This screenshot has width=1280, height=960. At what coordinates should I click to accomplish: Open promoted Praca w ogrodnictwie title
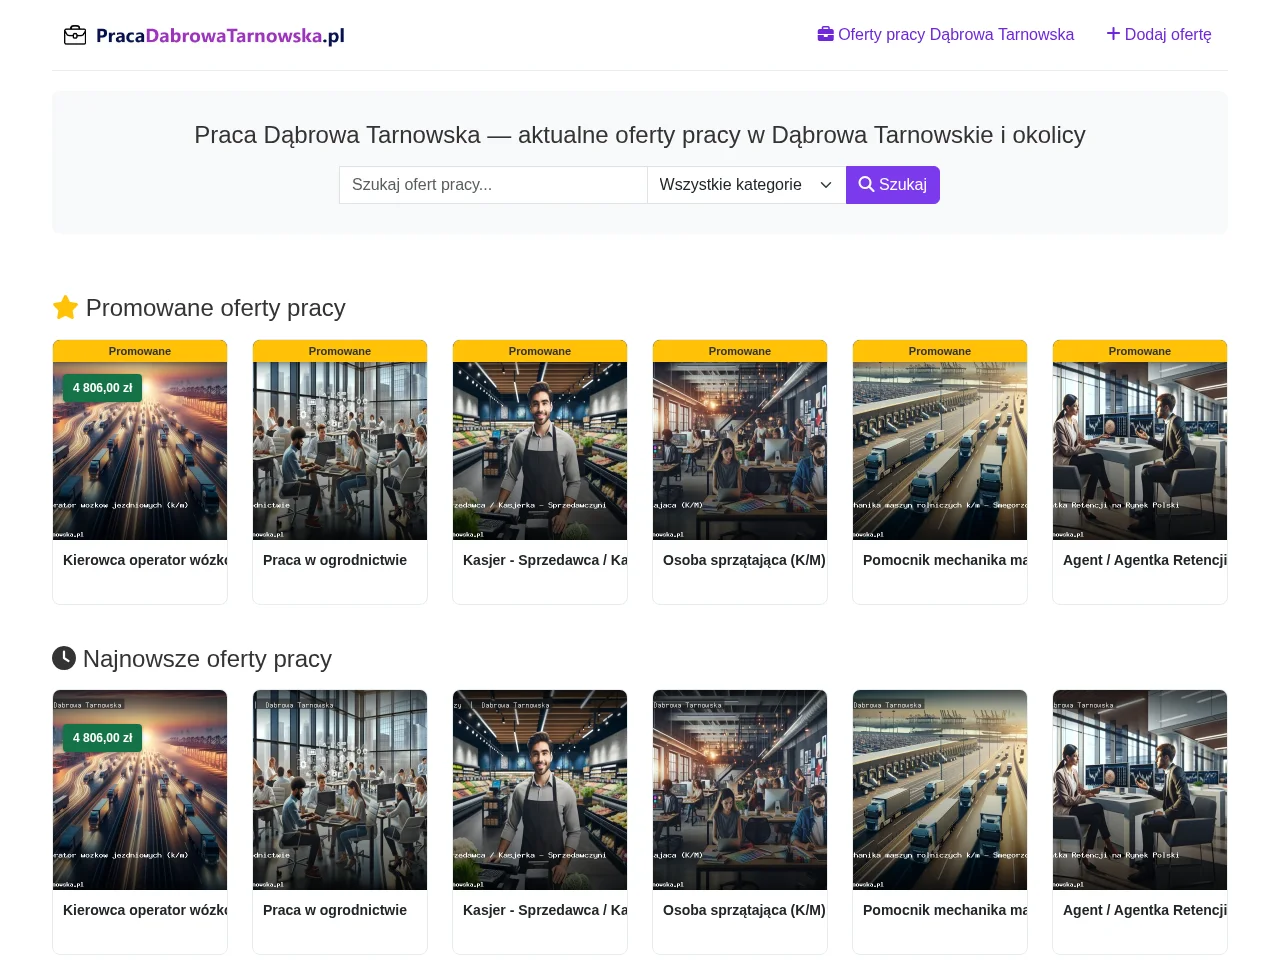335,560
